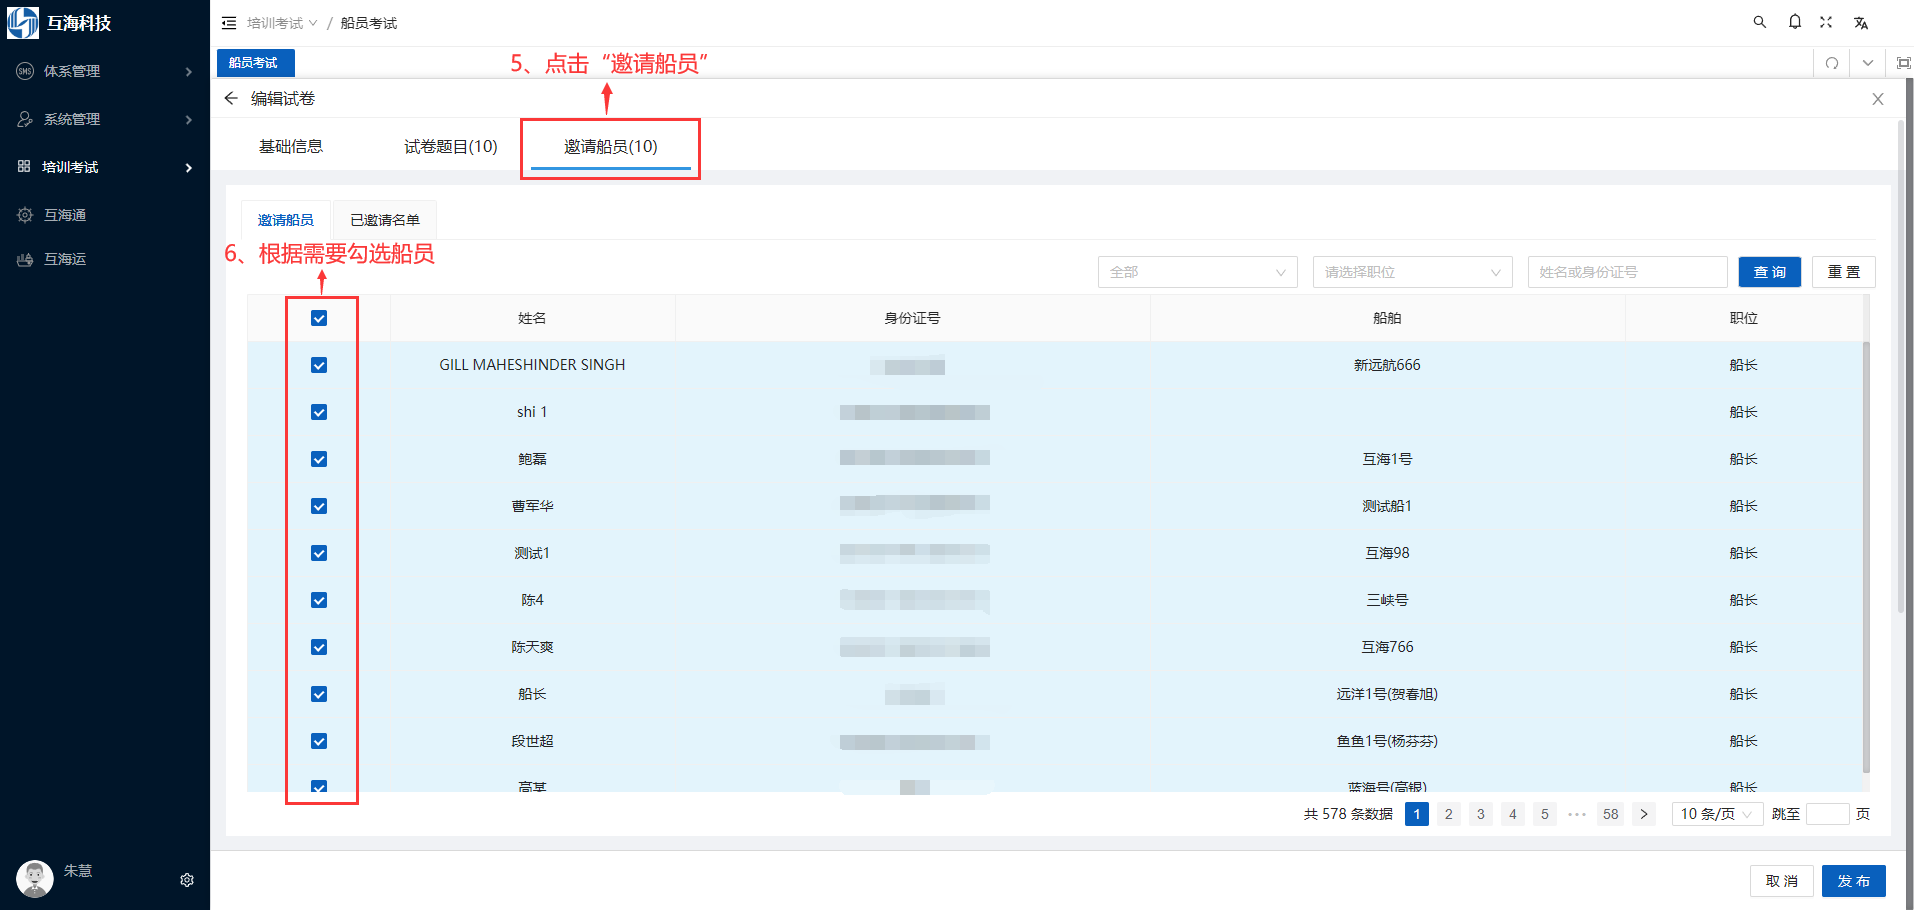Go to page 2
Viewport: 1914px width, 910px height.
pos(1449,814)
